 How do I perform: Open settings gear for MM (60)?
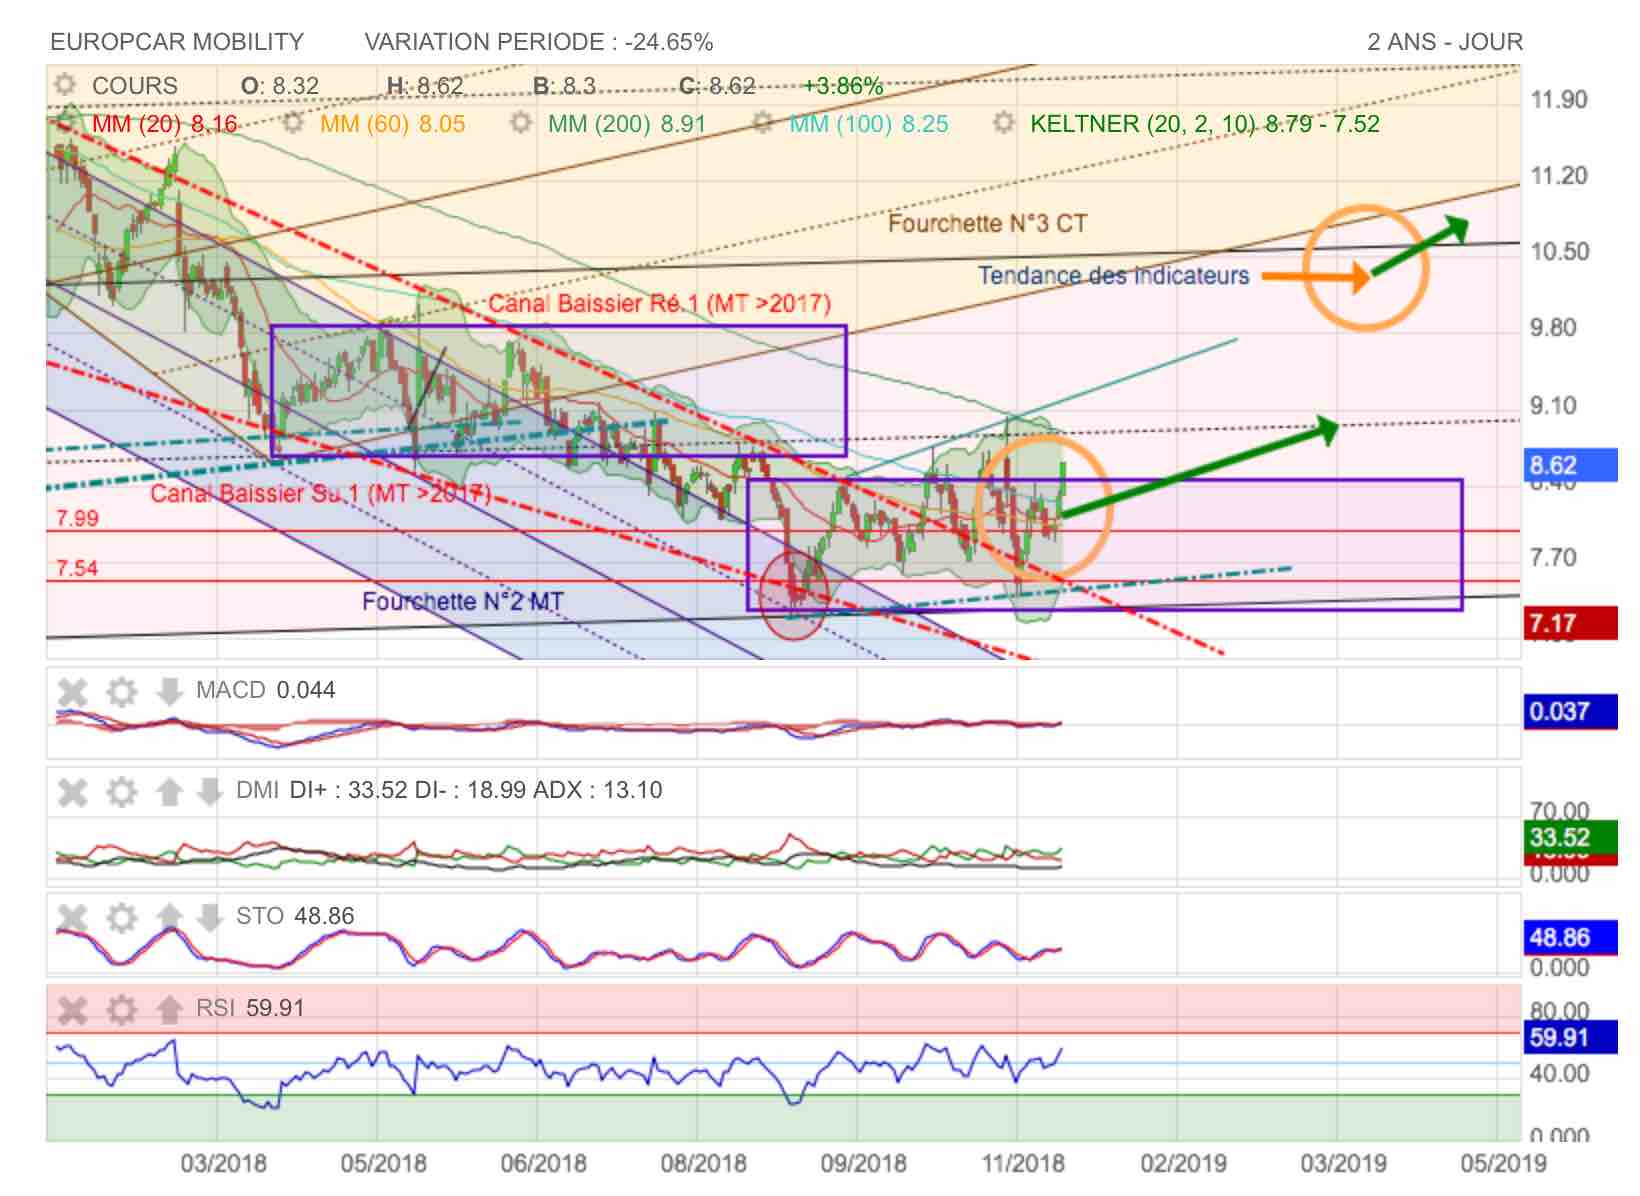click(x=293, y=123)
